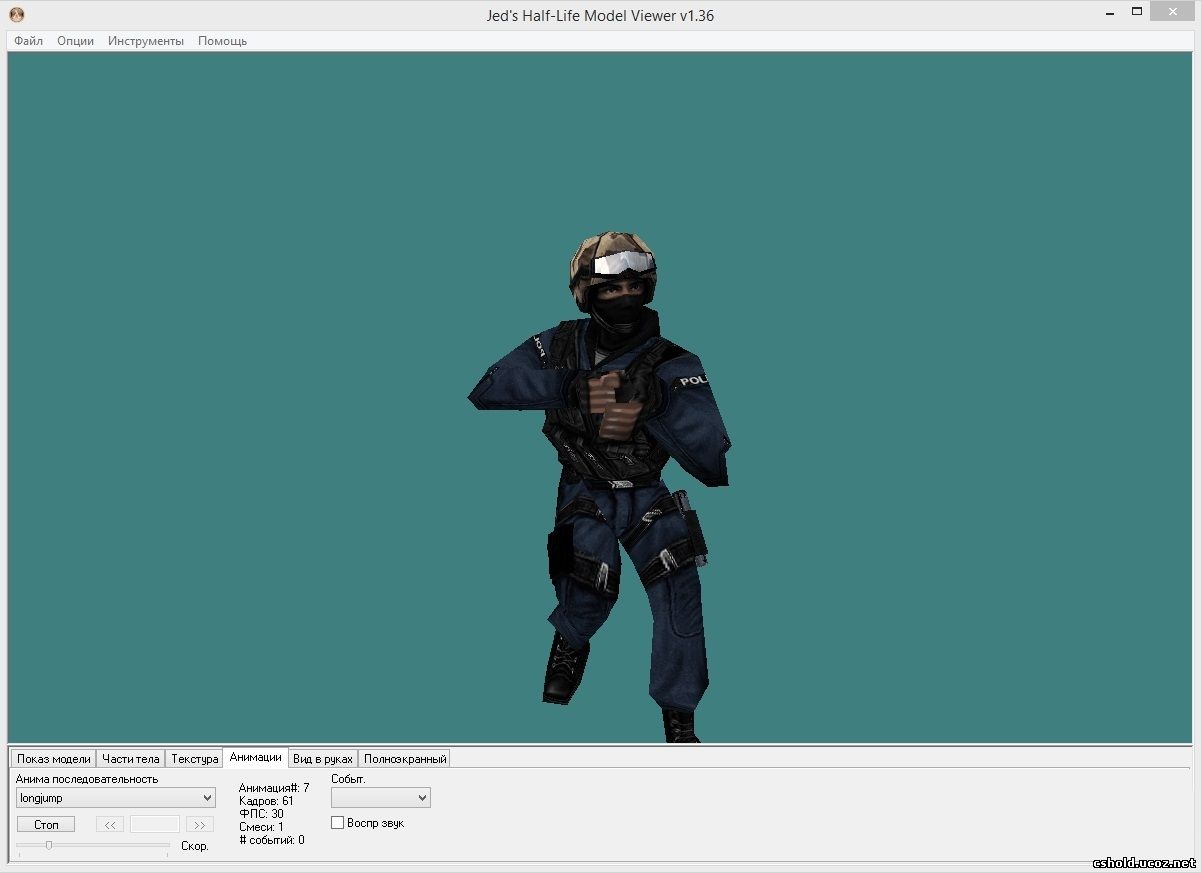
Task: Close the Model Viewer window
Action: (1172, 12)
